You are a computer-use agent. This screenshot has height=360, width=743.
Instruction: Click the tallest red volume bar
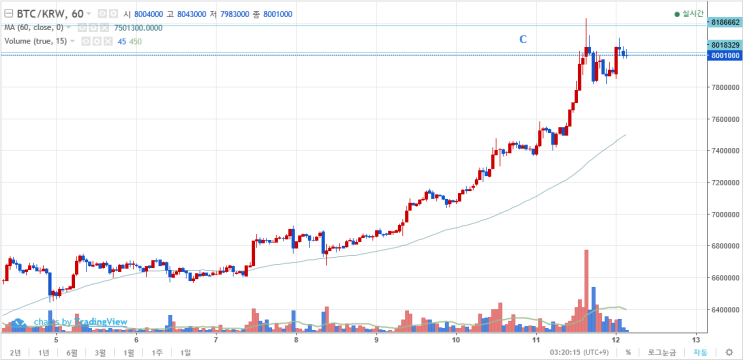coord(587,290)
